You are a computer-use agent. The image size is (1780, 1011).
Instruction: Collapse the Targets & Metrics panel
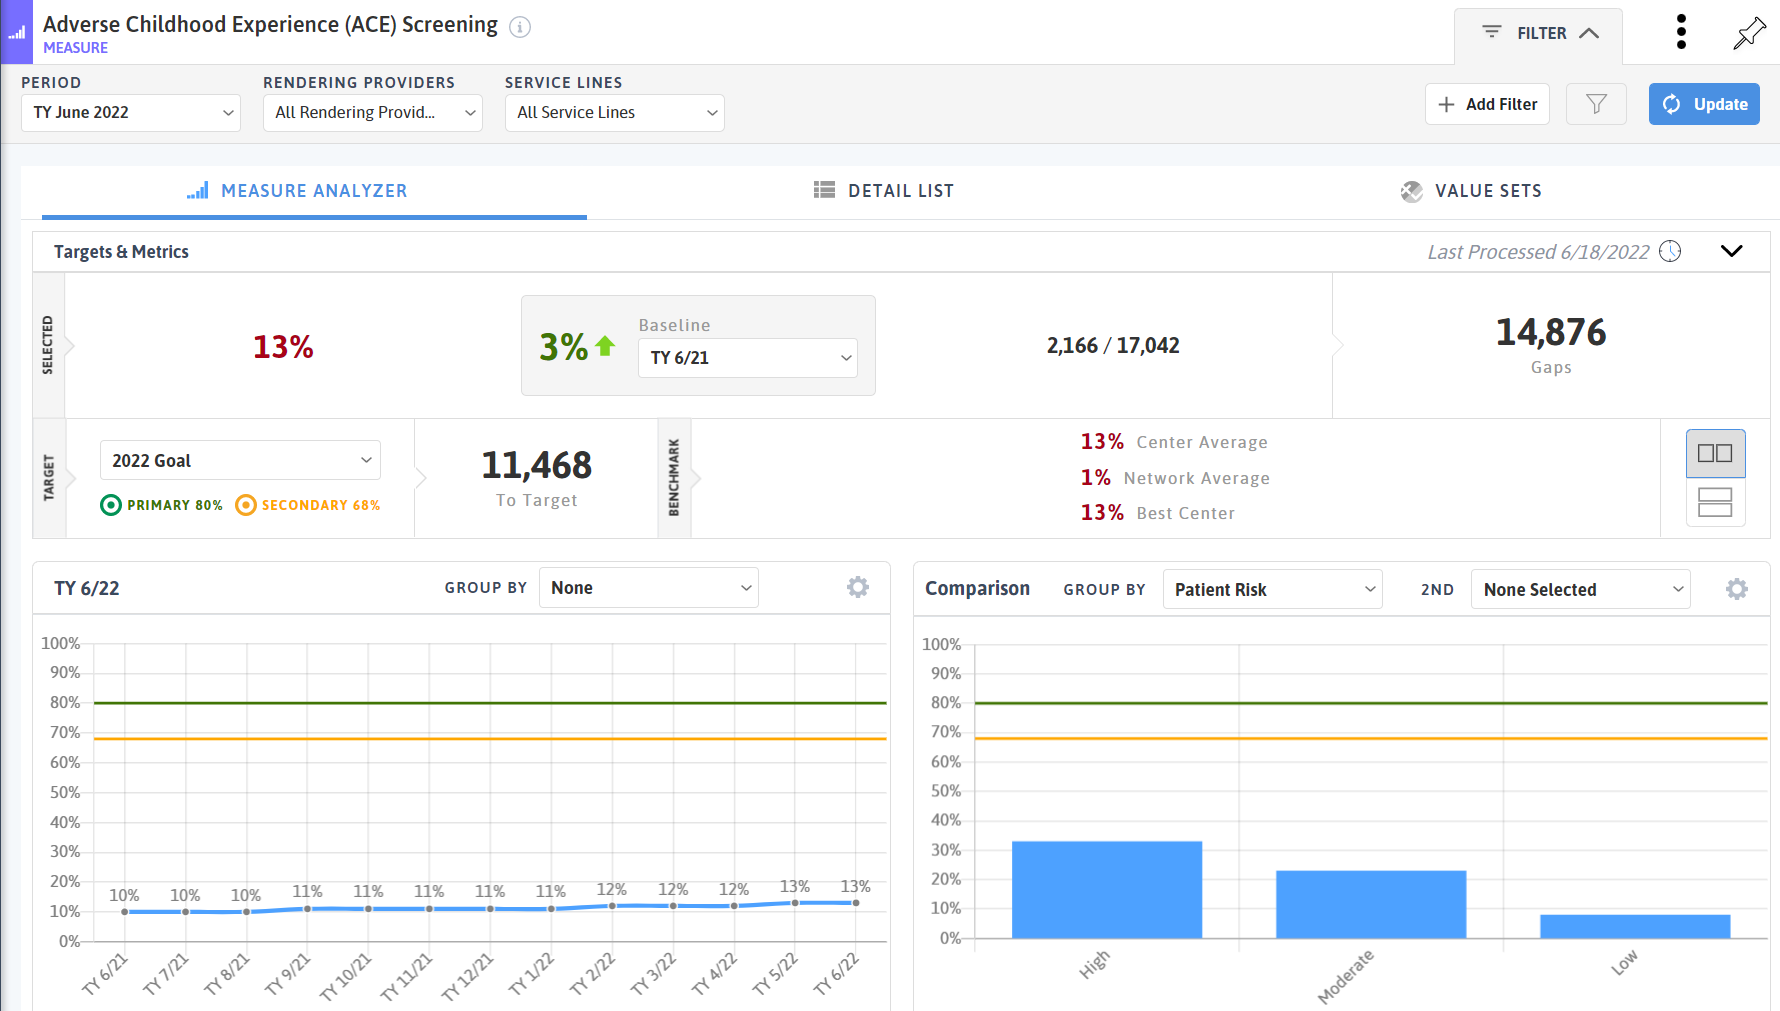click(x=1732, y=251)
